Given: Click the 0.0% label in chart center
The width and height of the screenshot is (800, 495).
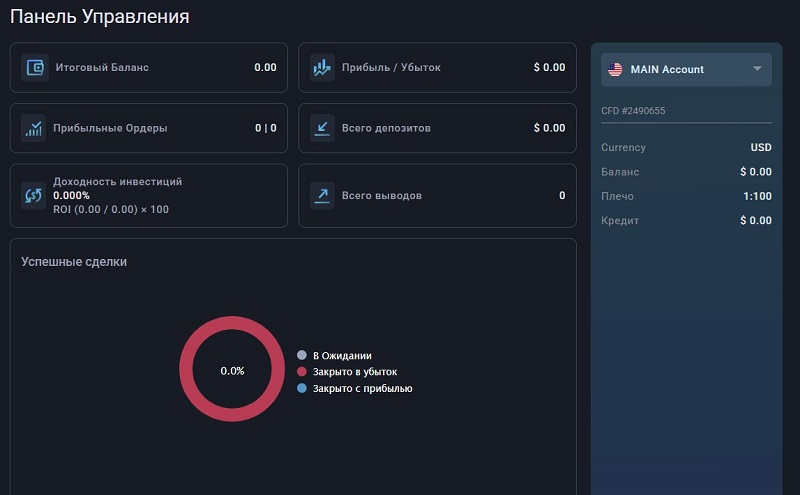Looking at the screenshot, I should click(x=232, y=371).
